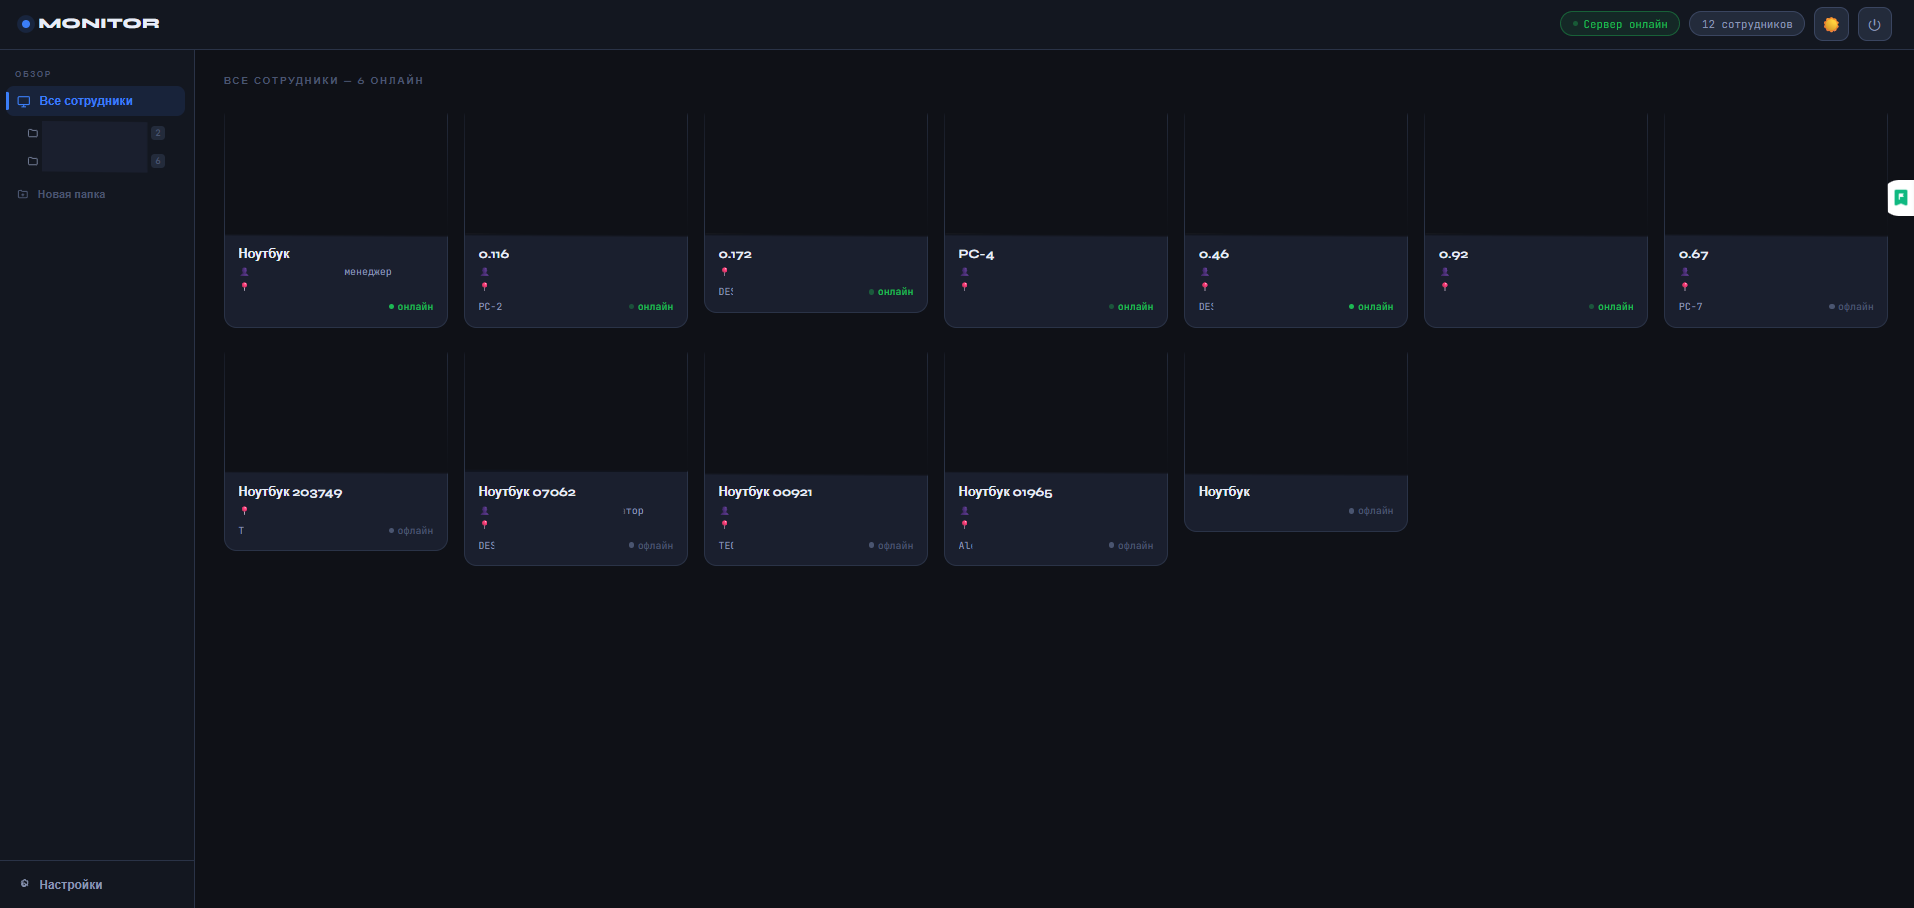
Task: Open Ноутбук 203749 offline card
Action: pos(336,450)
